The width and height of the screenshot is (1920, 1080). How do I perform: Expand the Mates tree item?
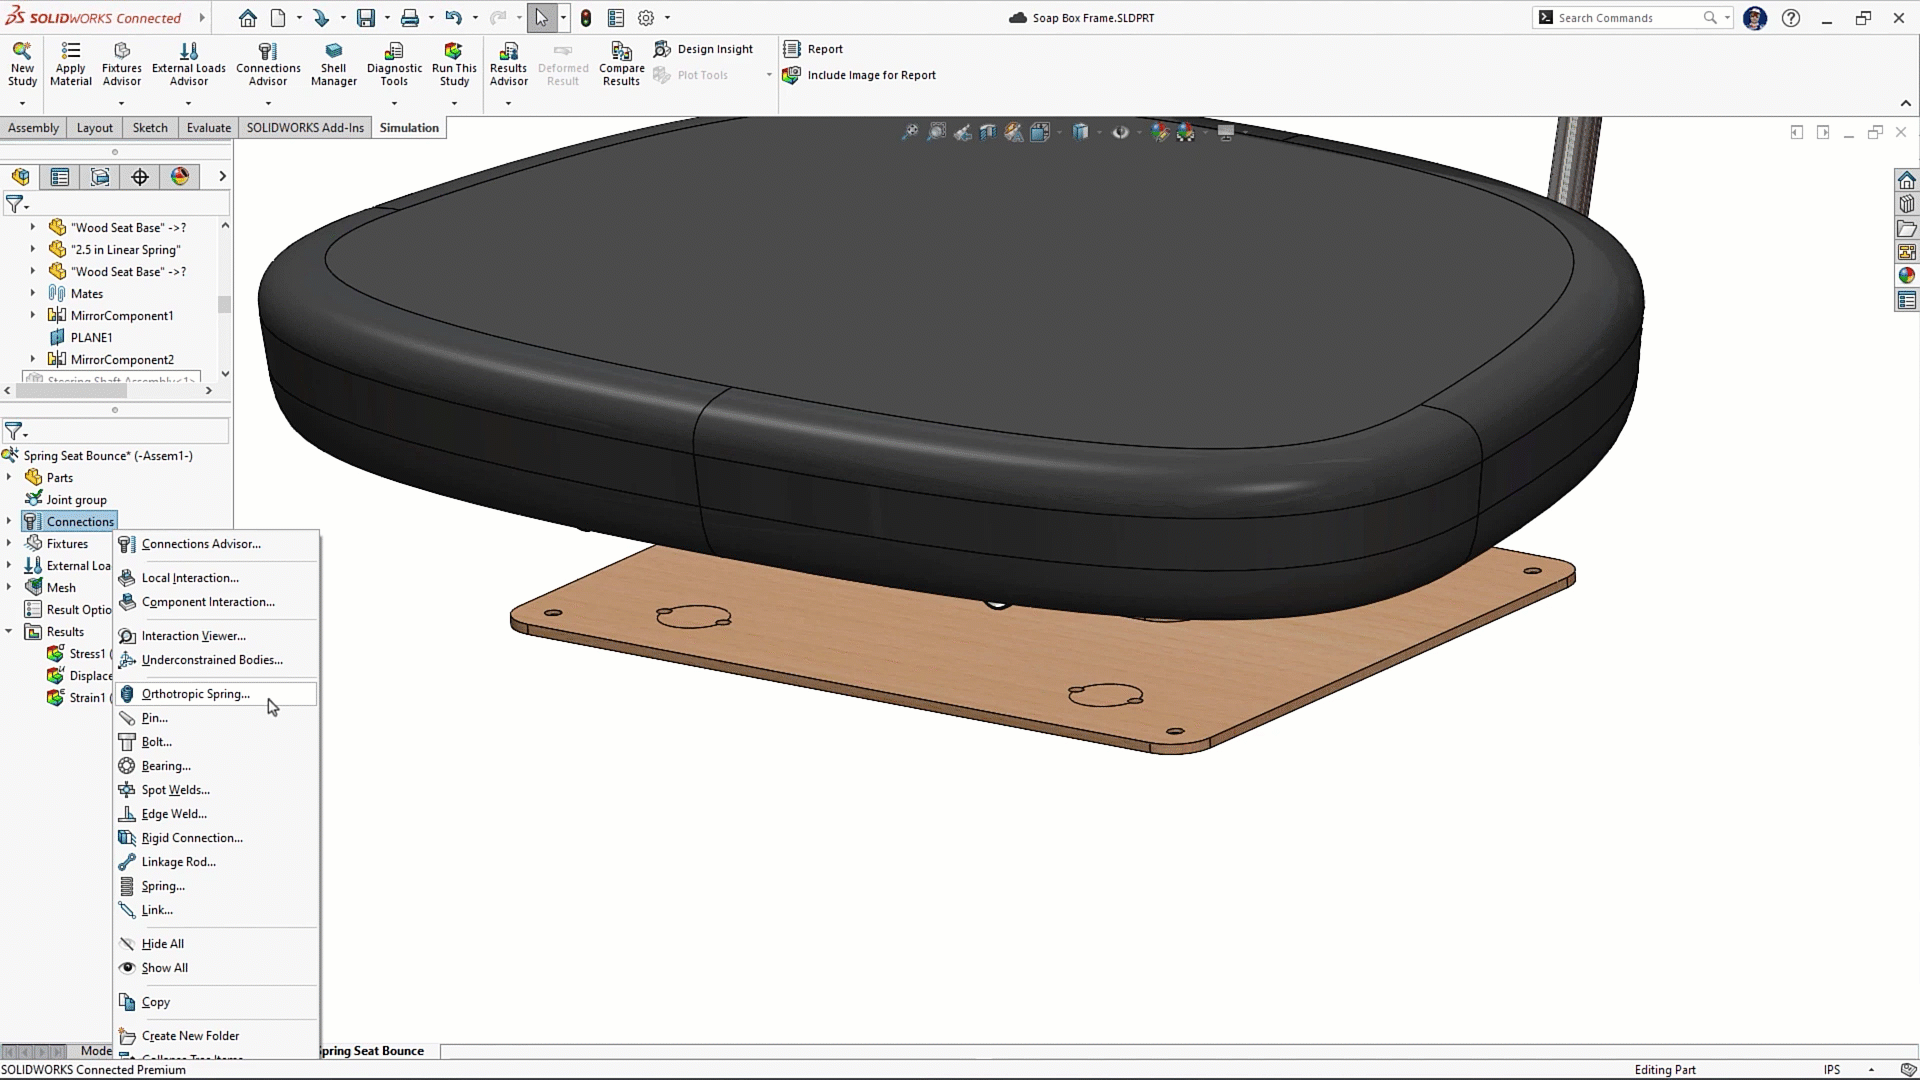[x=33, y=294]
